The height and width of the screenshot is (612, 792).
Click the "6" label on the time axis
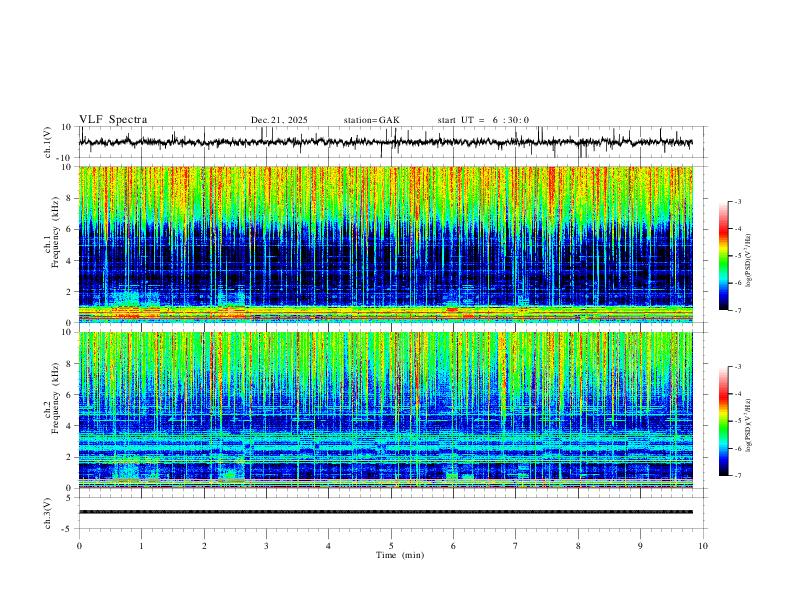point(454,546)
